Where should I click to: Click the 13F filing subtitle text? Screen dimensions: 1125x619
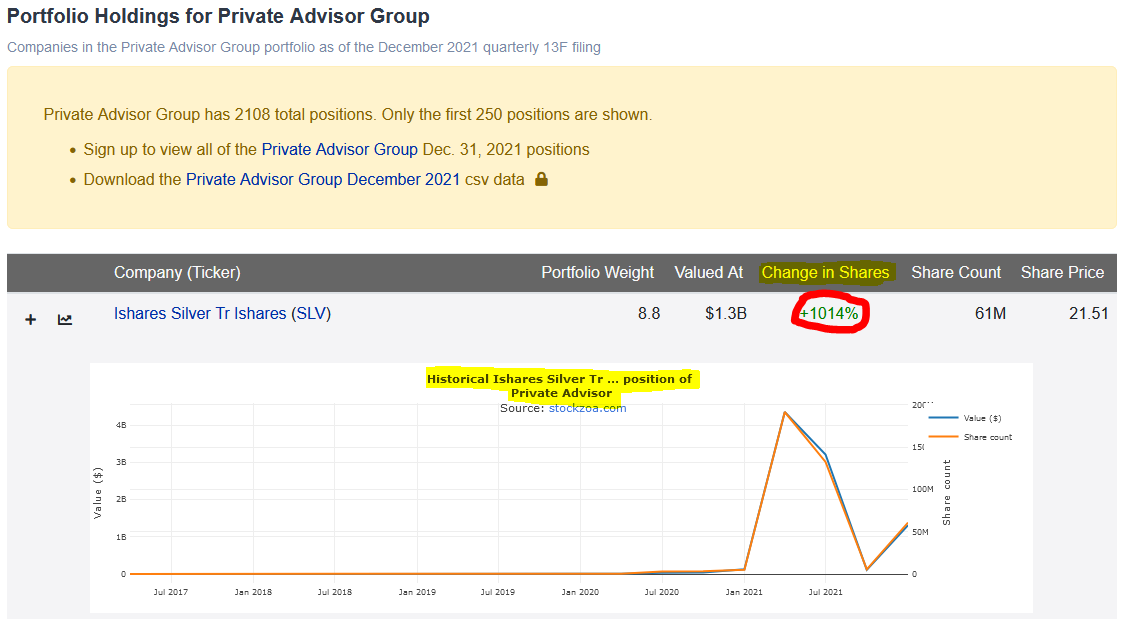(x=304, y=47)
